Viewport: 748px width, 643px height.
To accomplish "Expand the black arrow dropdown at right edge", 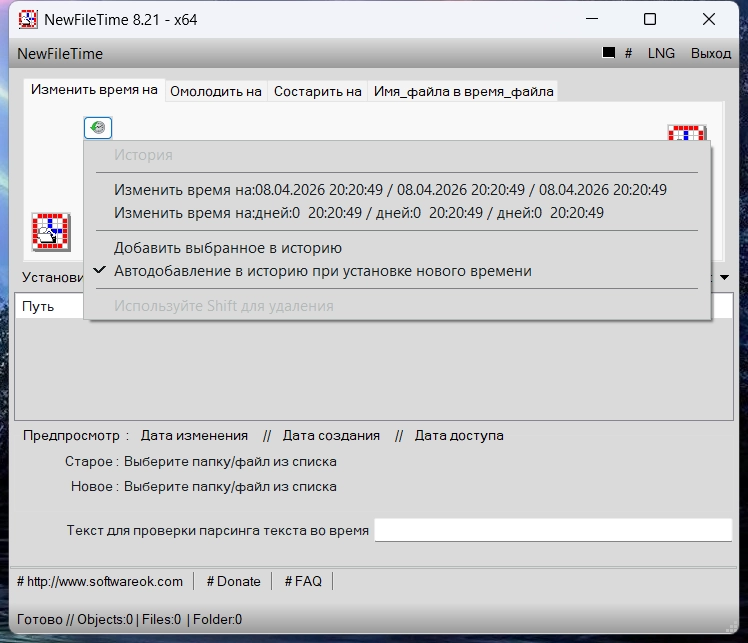I will point(724,277).
